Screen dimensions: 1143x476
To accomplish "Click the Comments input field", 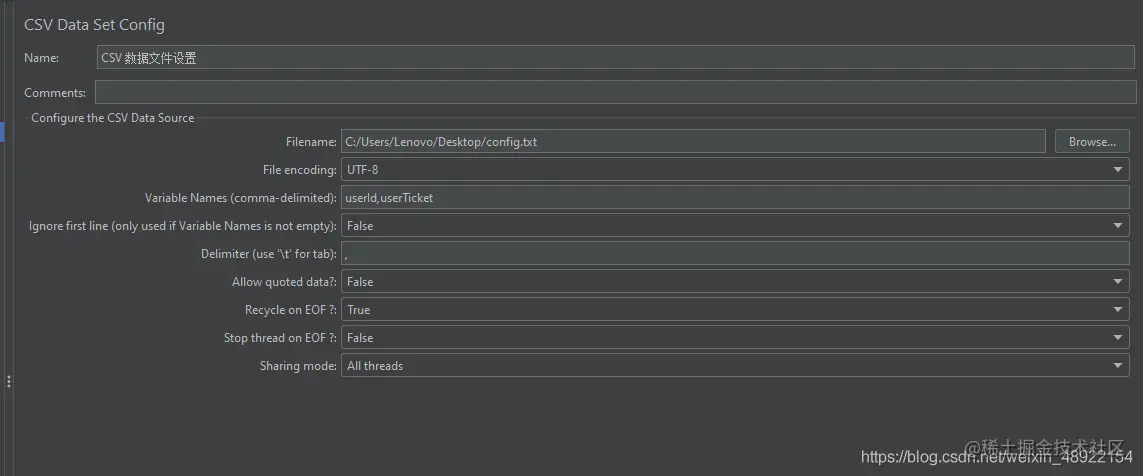I will click(x=616, y=93).
